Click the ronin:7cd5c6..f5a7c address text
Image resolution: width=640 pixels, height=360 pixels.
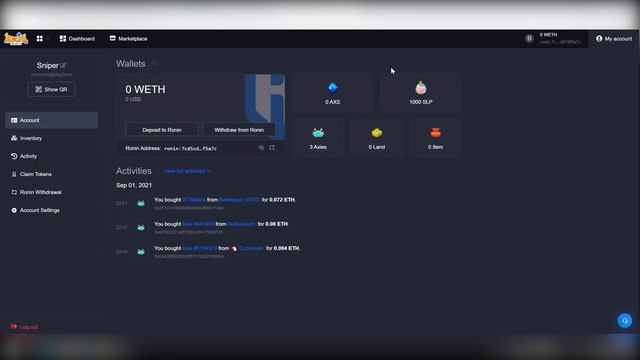coord(190,148)
